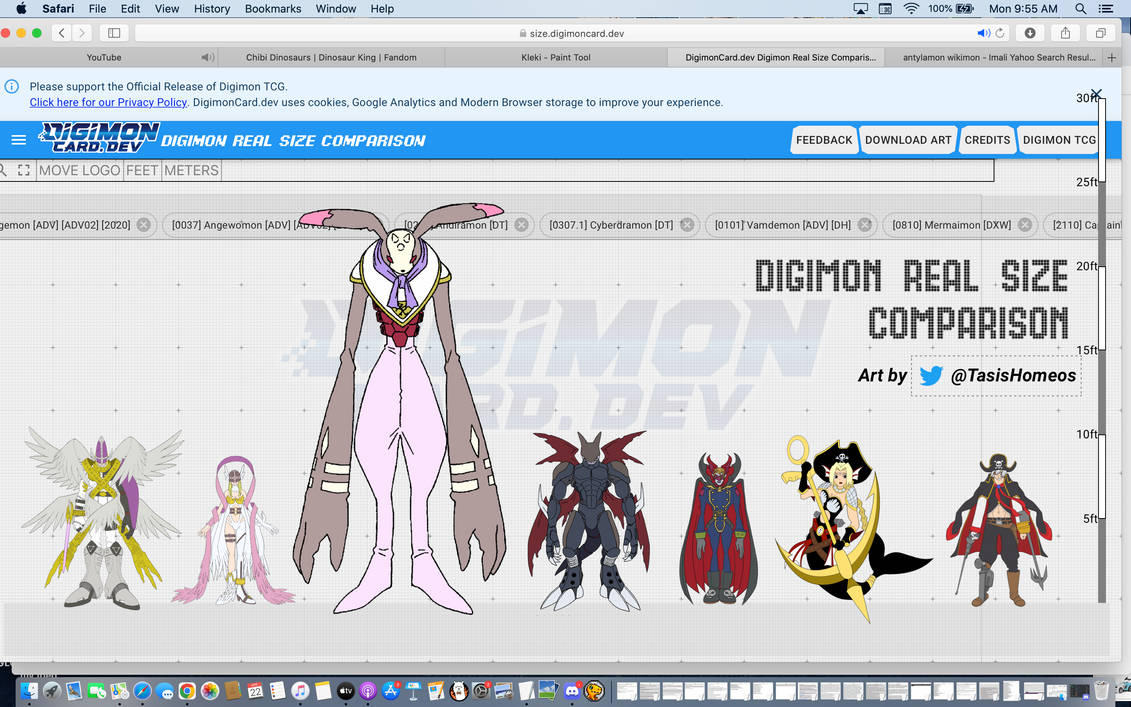Click the DigimonCard.dev logo

pos(99,137)
